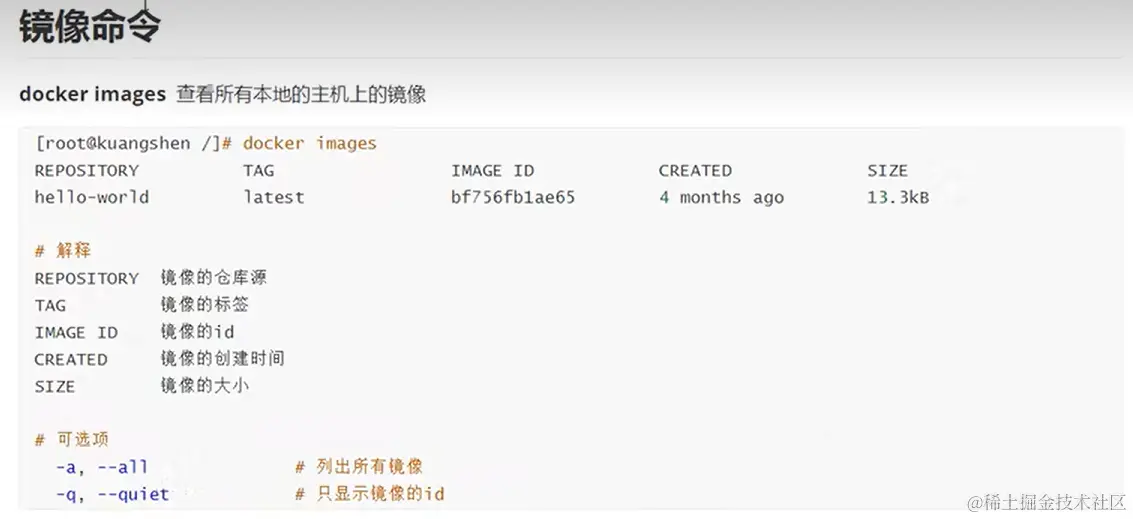Click the explanation 镜像的创建时间

pyautogui.click(x=223, y=359)
